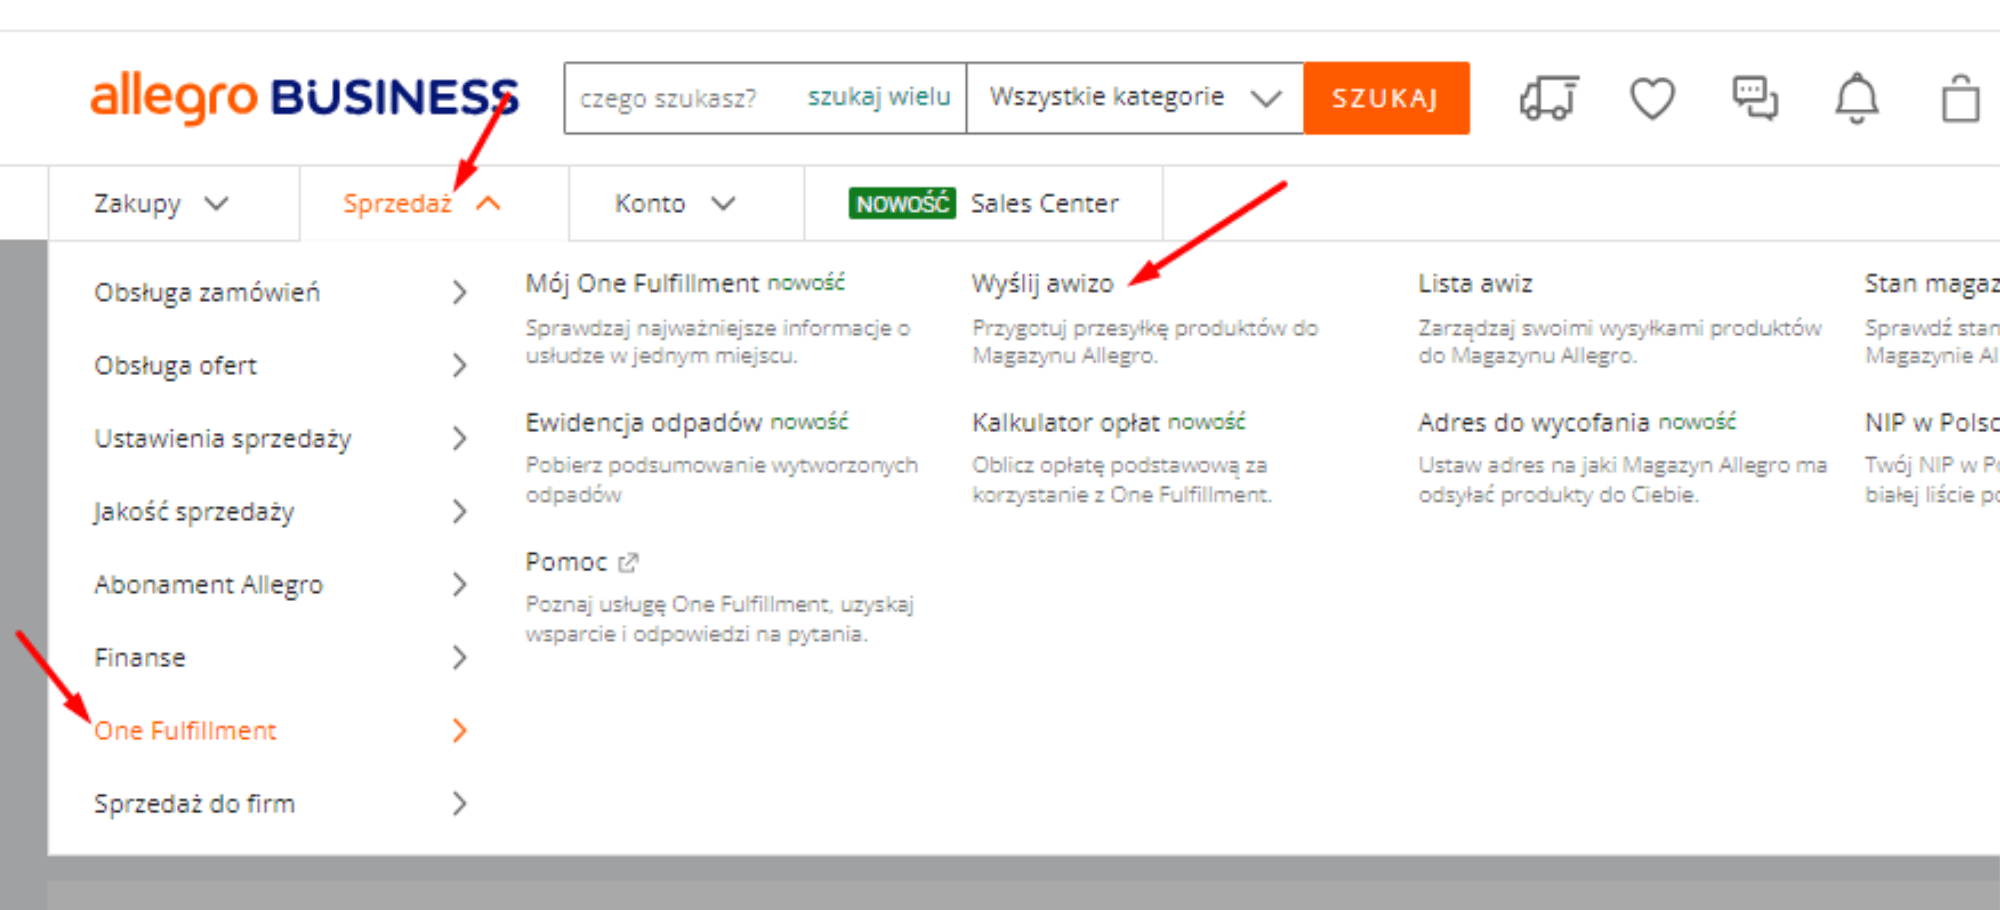Open the Obsługa ofert submenu
Viewport: 2000px width, 910px height.
(x=280, y=365)
